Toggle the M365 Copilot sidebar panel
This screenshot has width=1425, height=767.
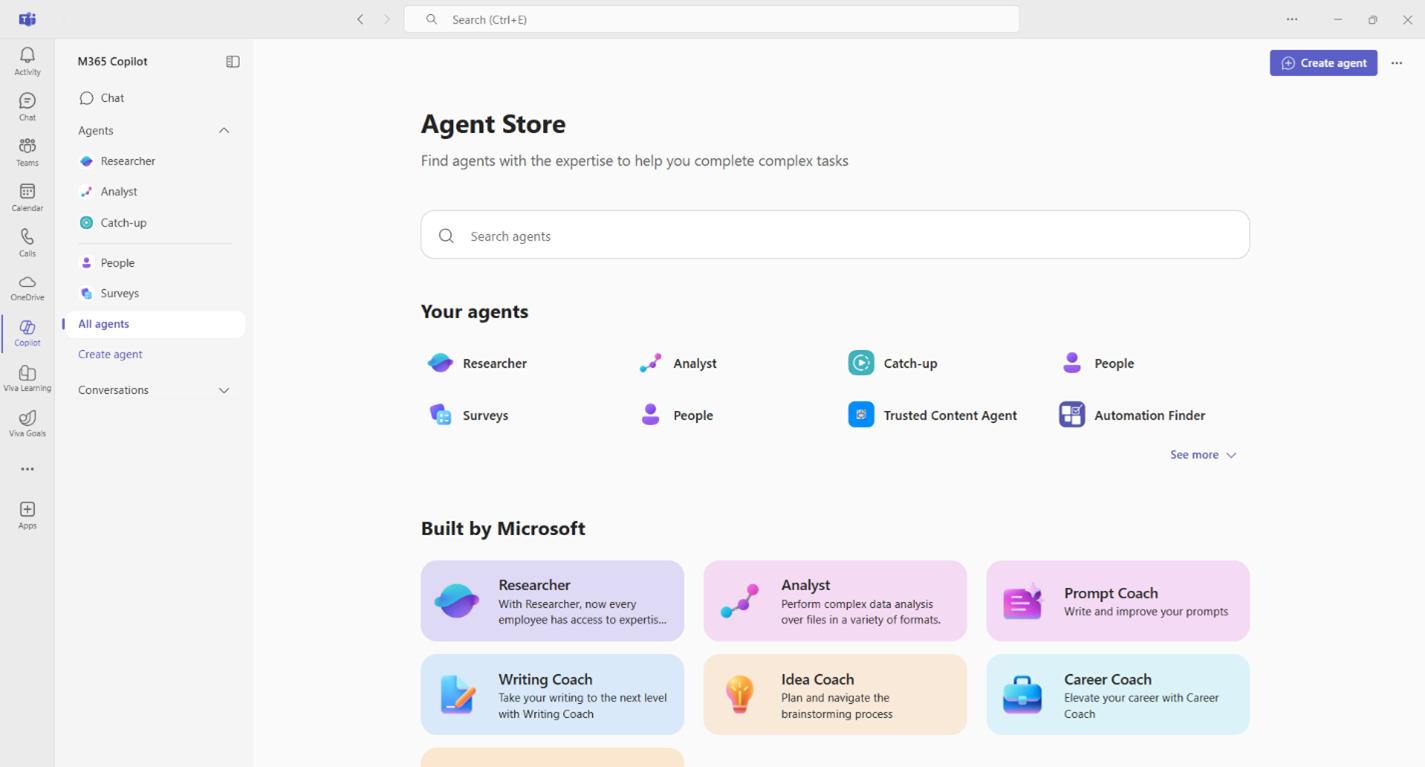tap(233, 62)
